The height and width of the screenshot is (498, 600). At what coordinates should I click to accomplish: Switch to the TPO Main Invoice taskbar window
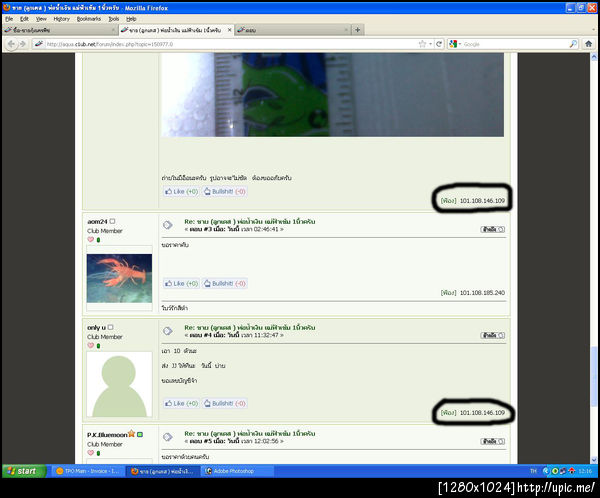pos(88,471)
